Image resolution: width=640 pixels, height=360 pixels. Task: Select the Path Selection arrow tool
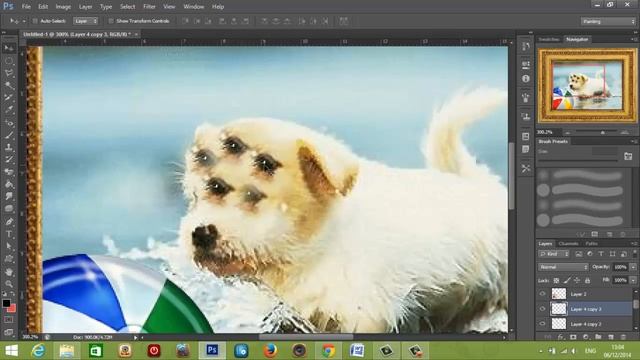(x=9, y=247)
